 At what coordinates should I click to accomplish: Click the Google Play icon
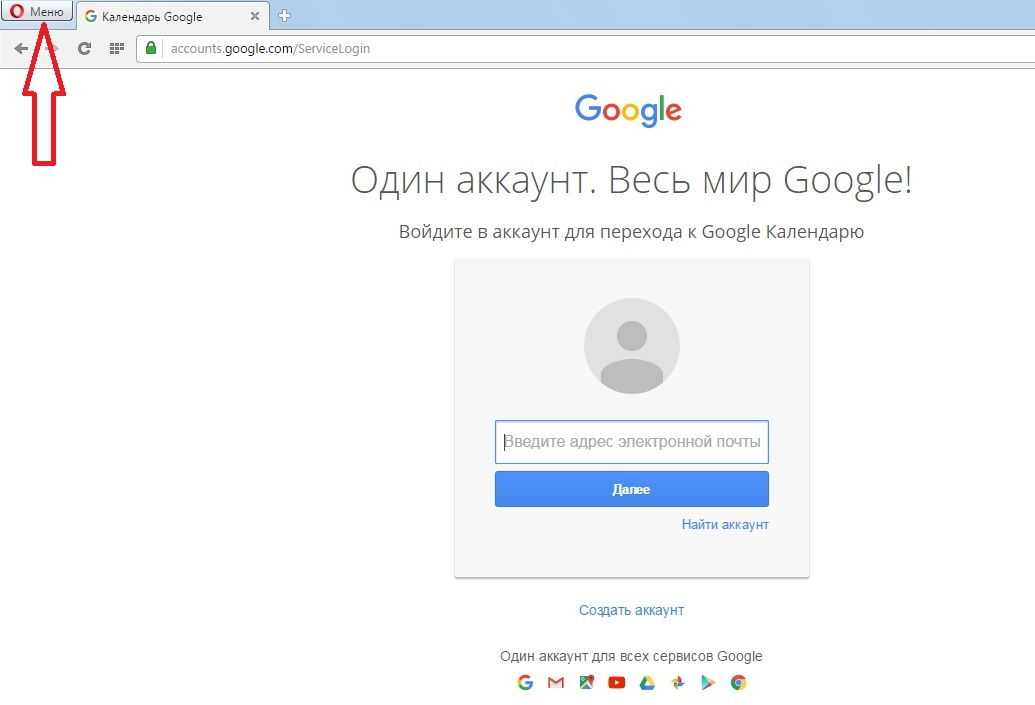pyautogui.click(x=708, y=683)
